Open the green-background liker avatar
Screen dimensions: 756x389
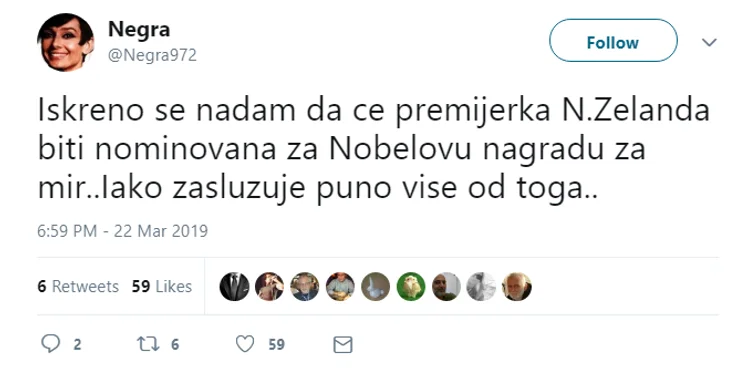(x=411, y=287)
